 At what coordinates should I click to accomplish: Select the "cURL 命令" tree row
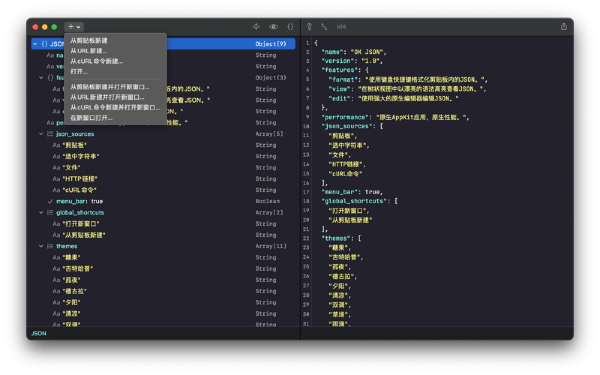tap(163, 190)
